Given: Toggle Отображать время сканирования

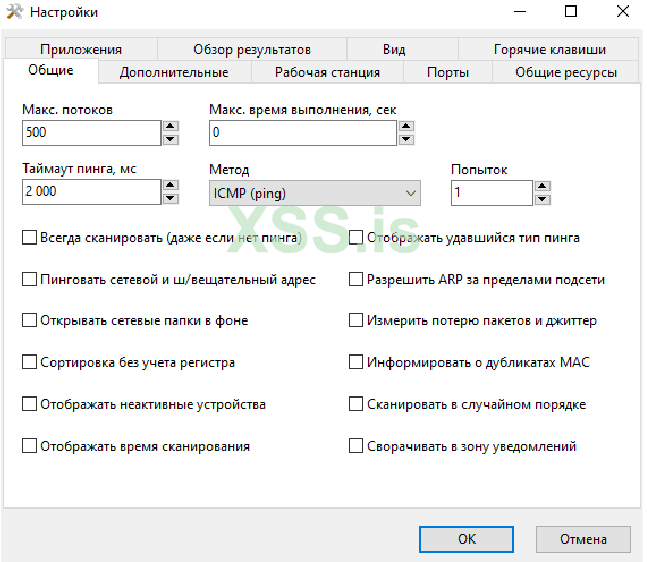Looking at the screenshot, I should (x=29, y=446).
